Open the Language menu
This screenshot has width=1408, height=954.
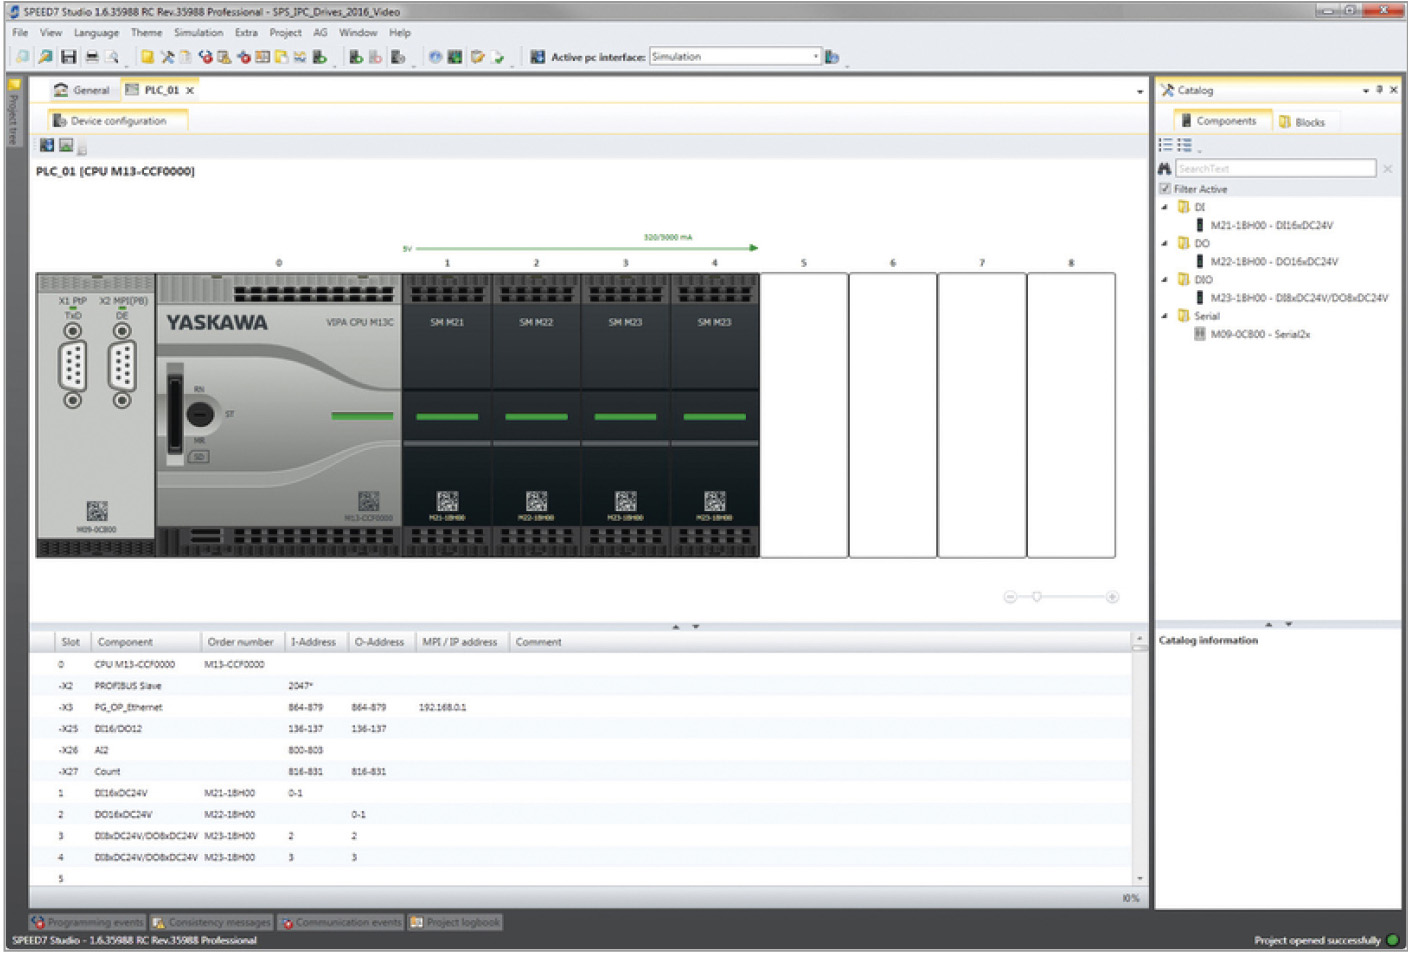point(96,33)
